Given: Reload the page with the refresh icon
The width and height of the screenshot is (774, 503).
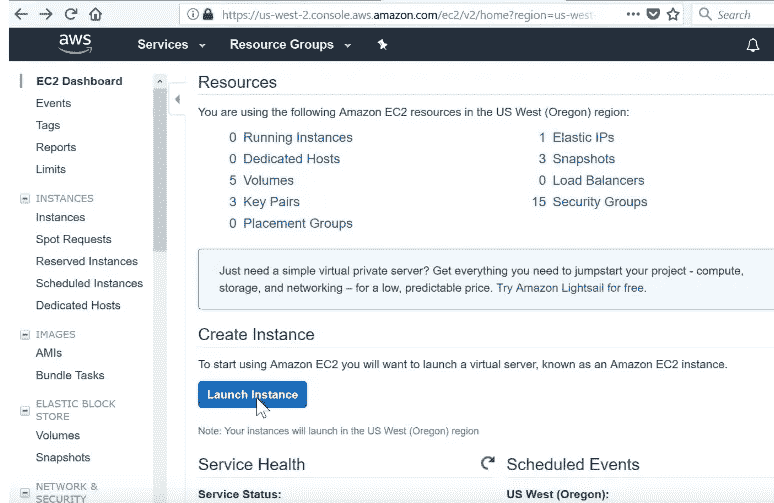Looking at the screenshot, I should (71, 14).
